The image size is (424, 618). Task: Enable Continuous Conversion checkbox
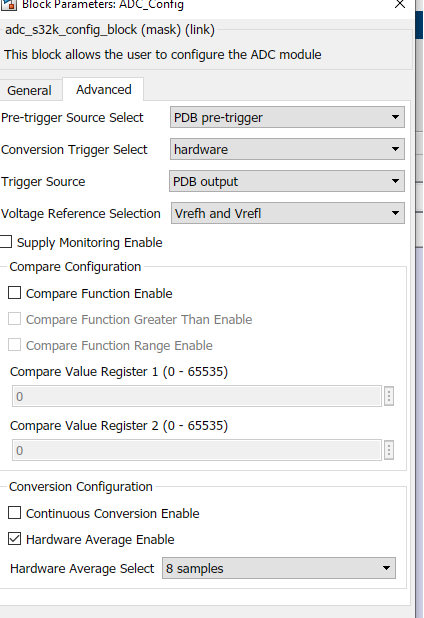tap(15, 513)
